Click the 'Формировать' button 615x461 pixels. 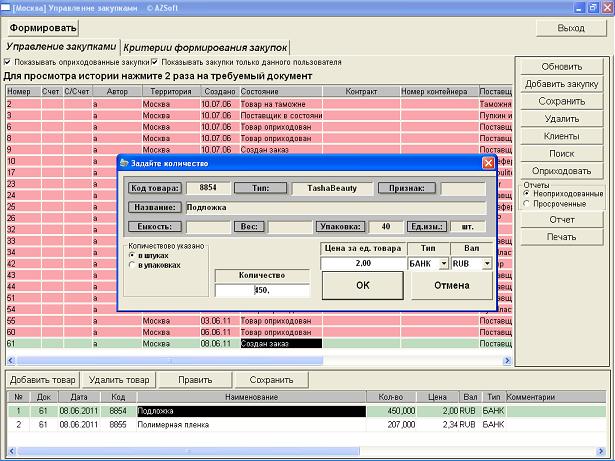[43, 28]
